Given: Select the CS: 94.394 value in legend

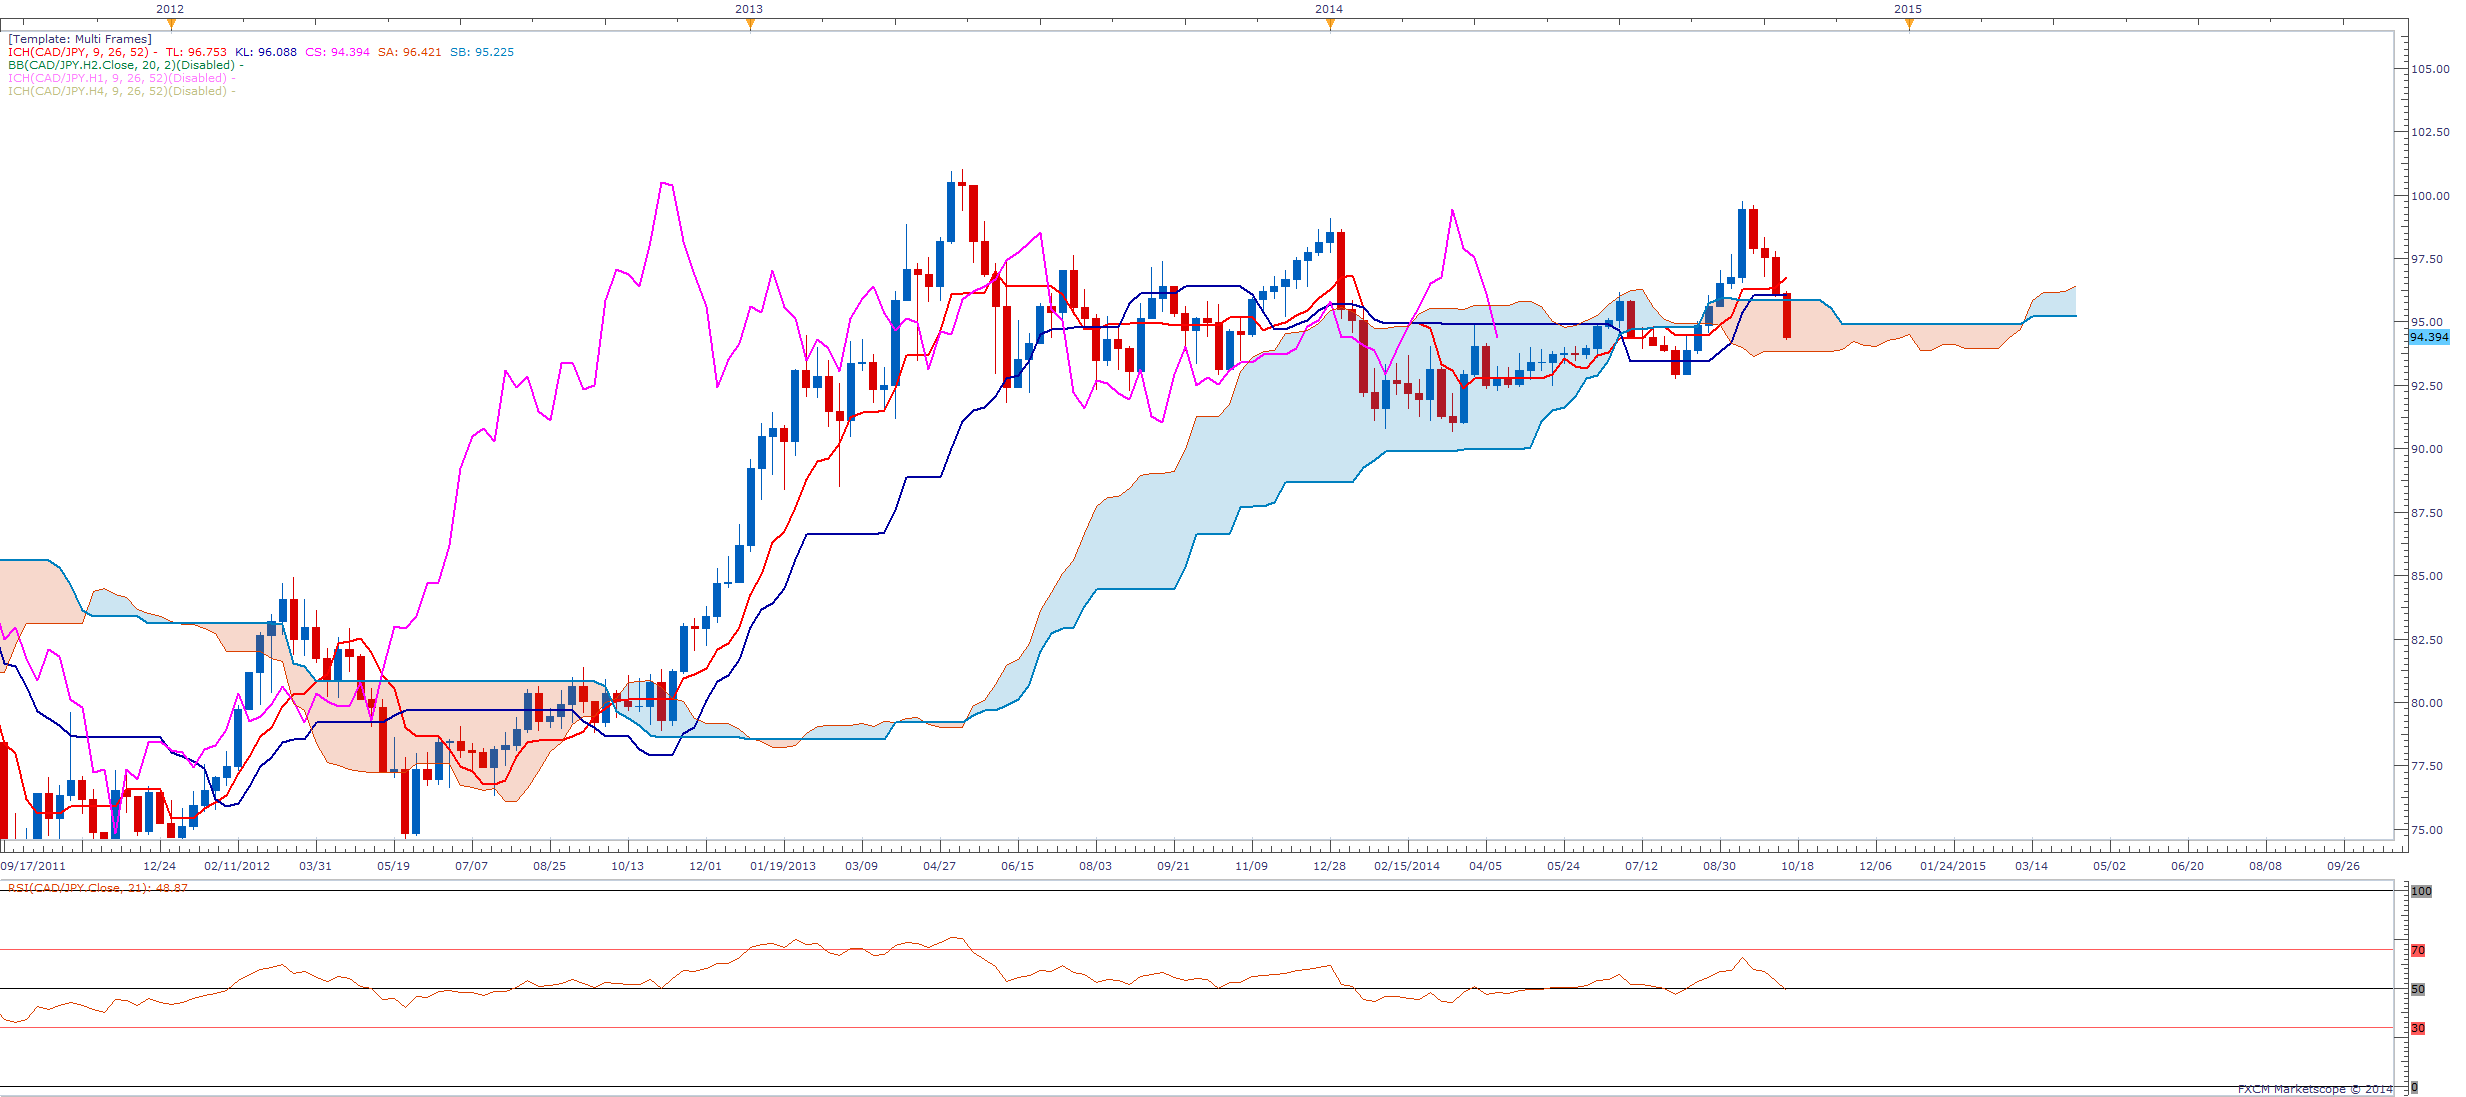Looking at the screenshot, I should (x=337, y=52).
